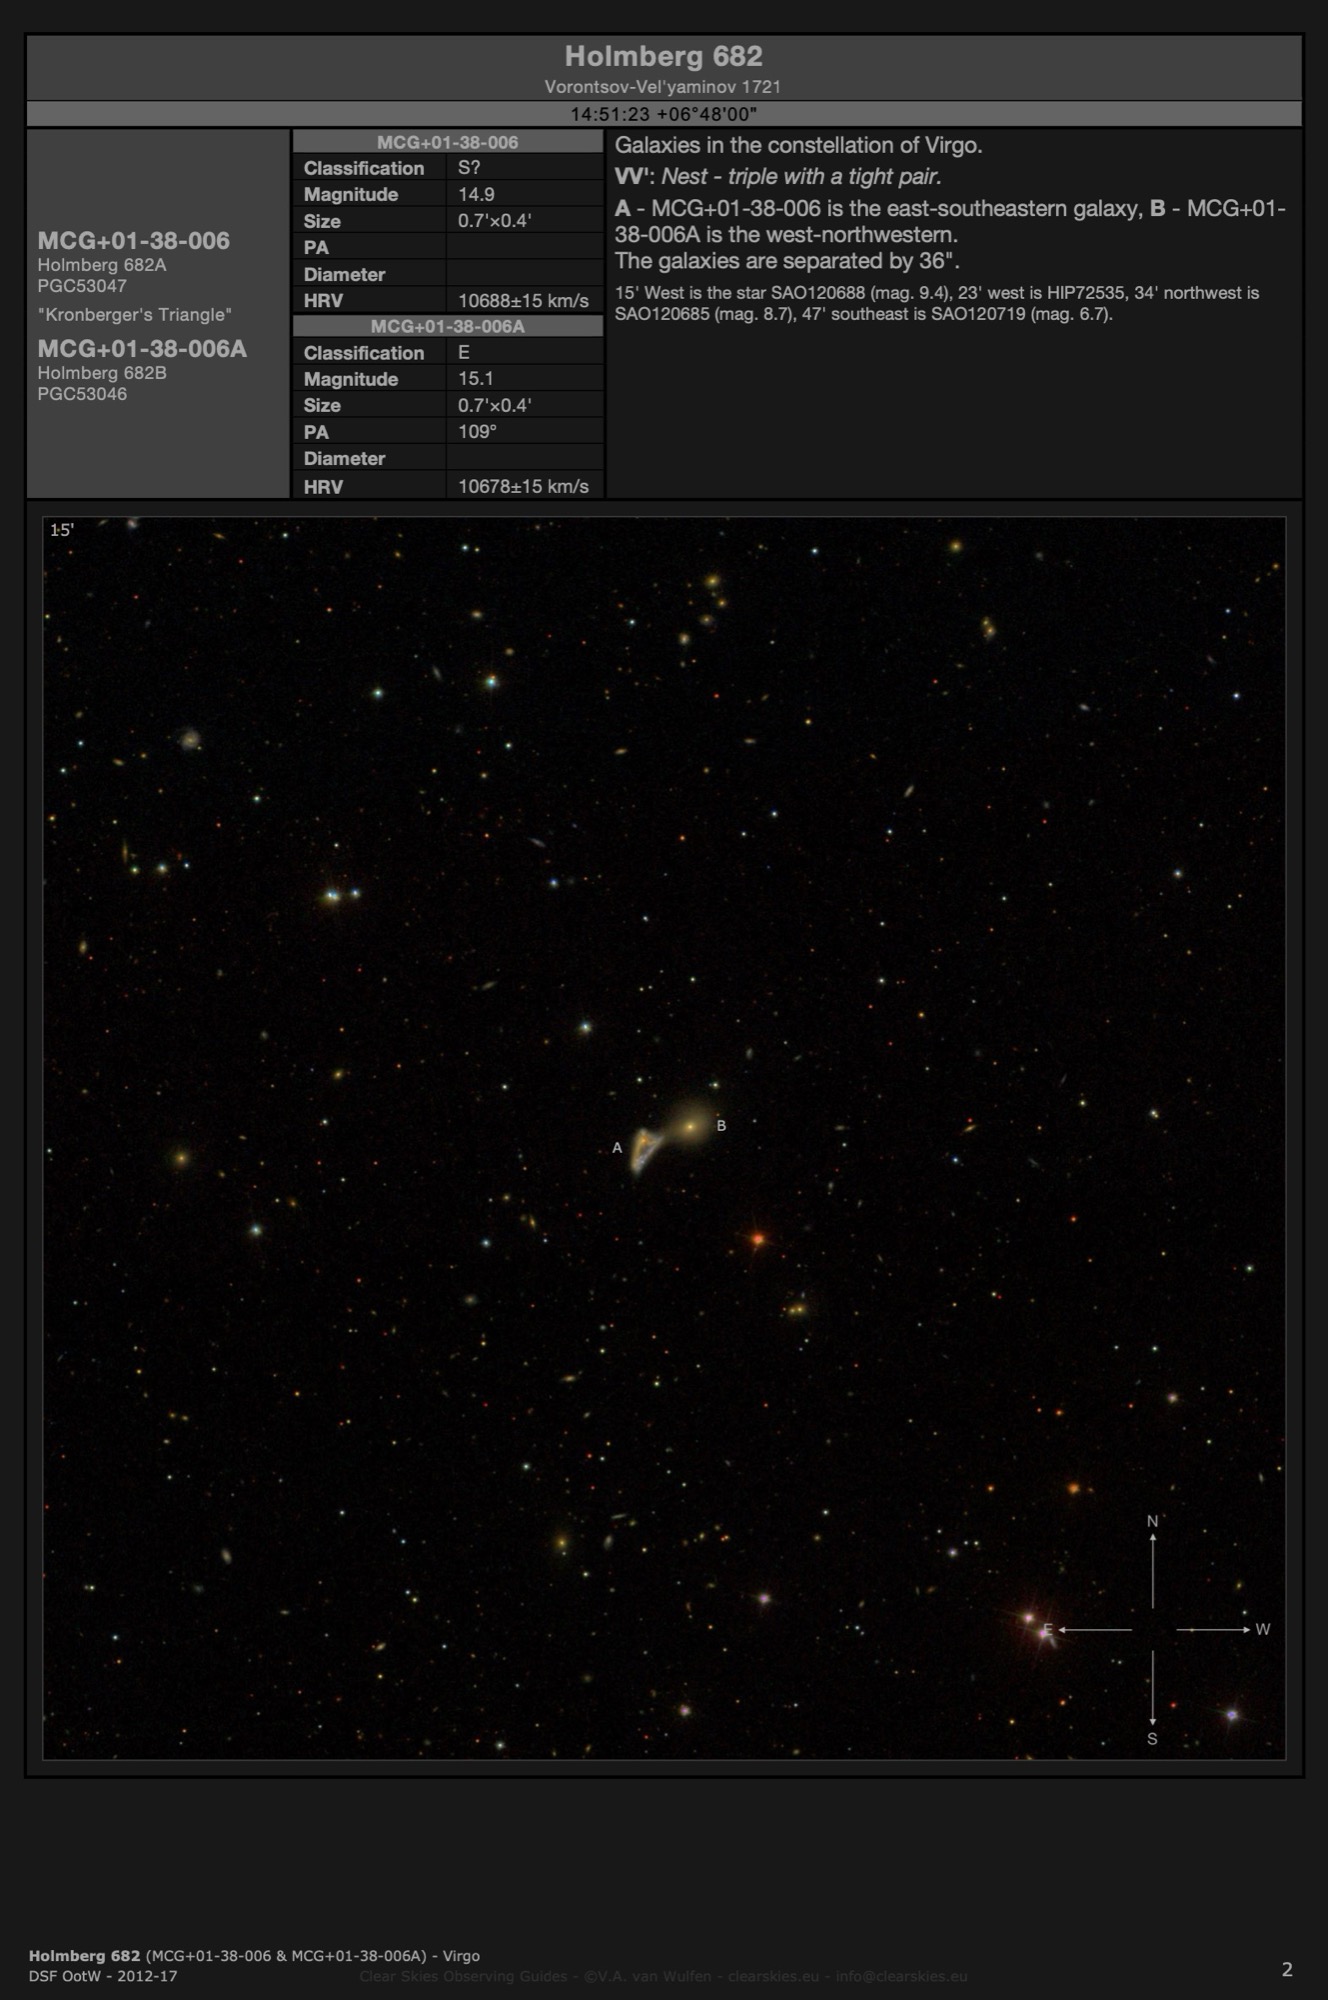This screenshot has height=2000, width=1328.
Task: Click the west arrow on the compass
Action: [x=1214, y=1630]
